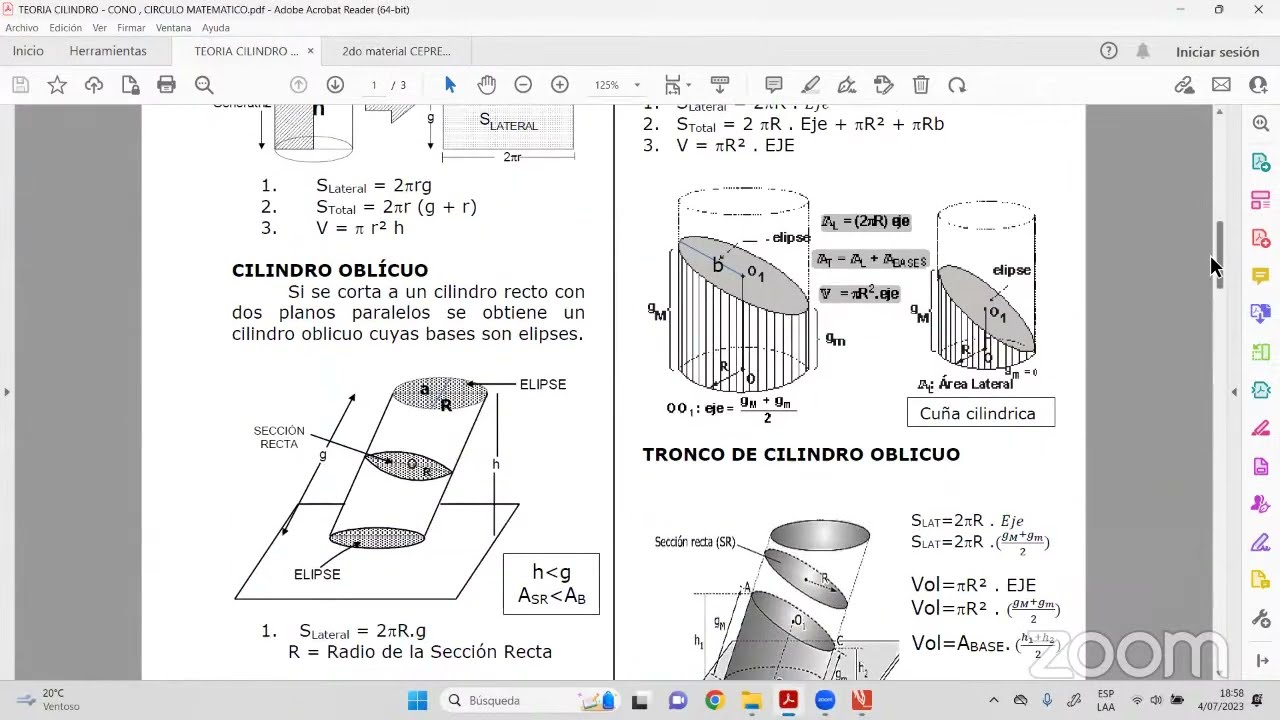Expand the left navigation pane
Image resolution: width=1280 pixels, height=720 pixels.
click(x=7, y=392)
